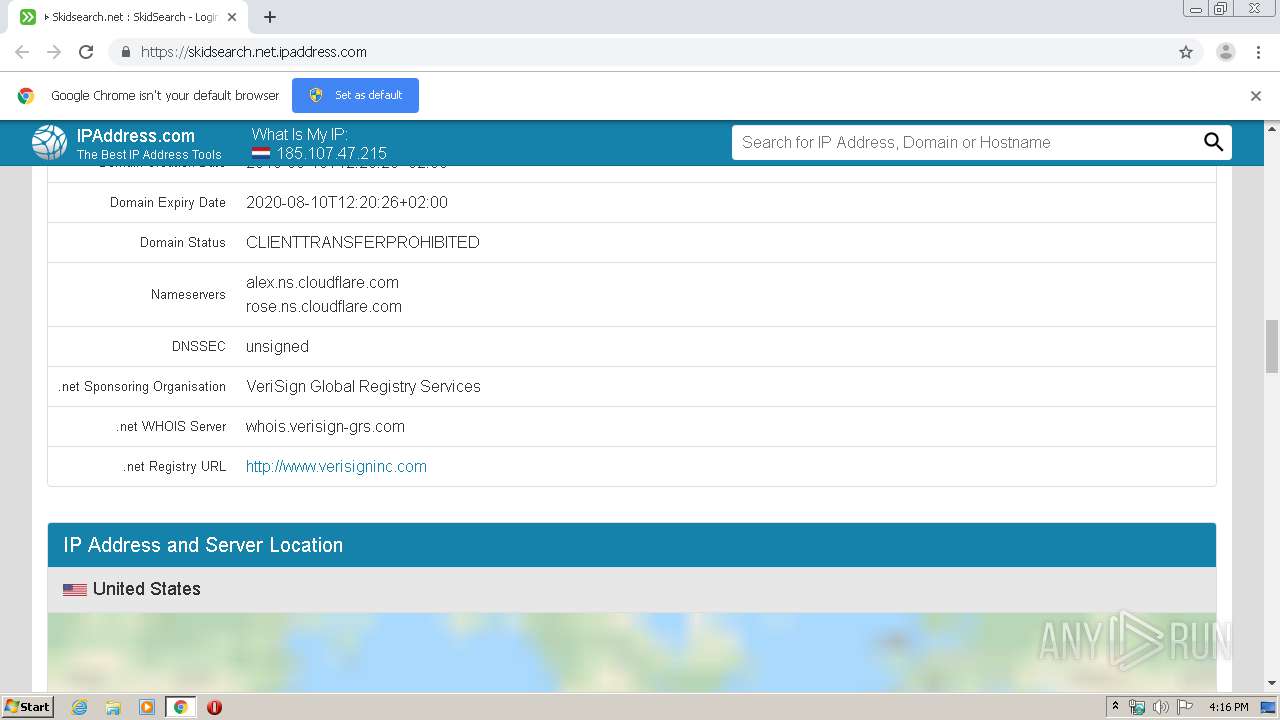
Task: Click the server location map
Action: [631, 651]
